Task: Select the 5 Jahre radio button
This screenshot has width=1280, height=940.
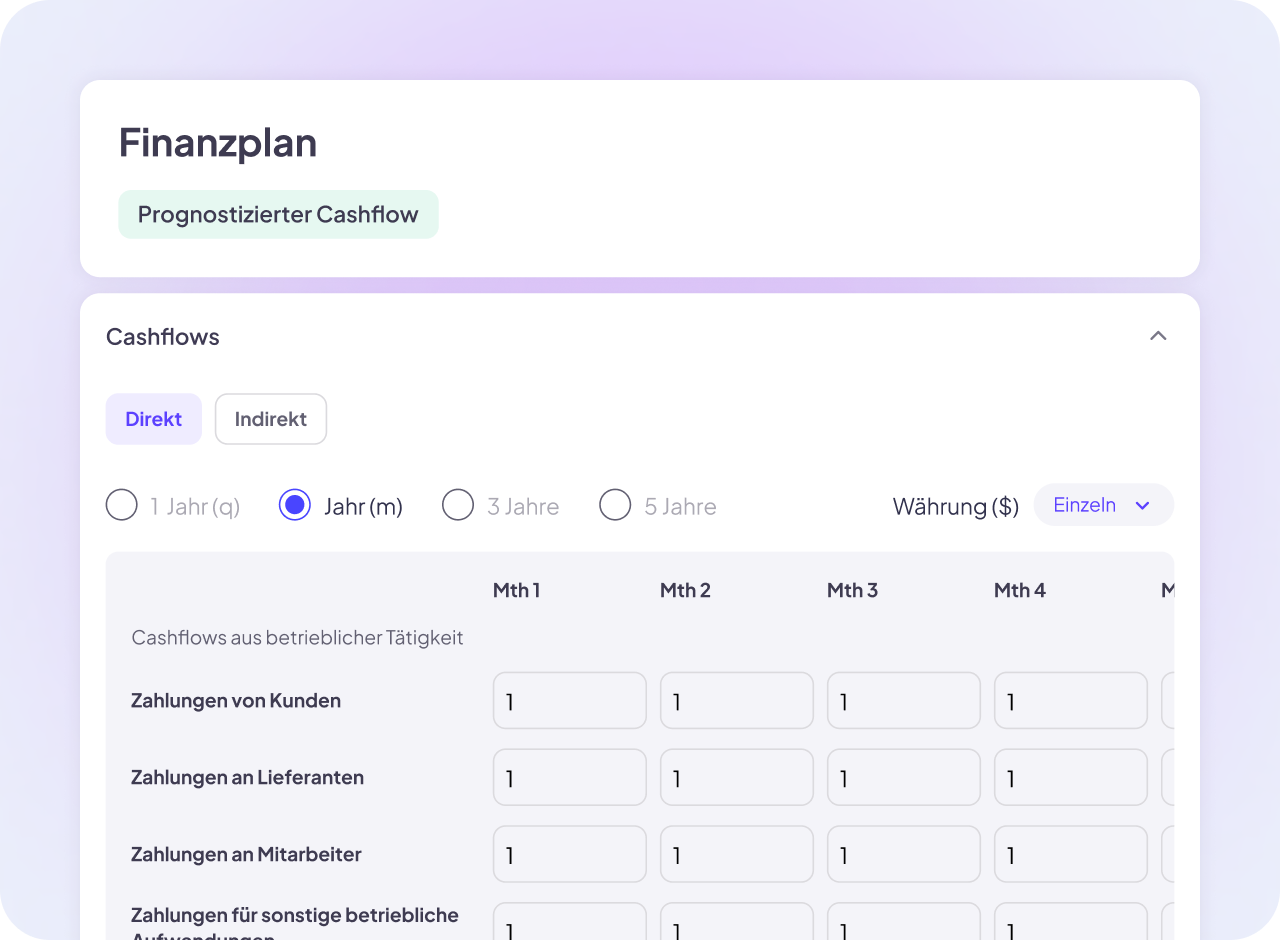Action: [x=615, y=505]
